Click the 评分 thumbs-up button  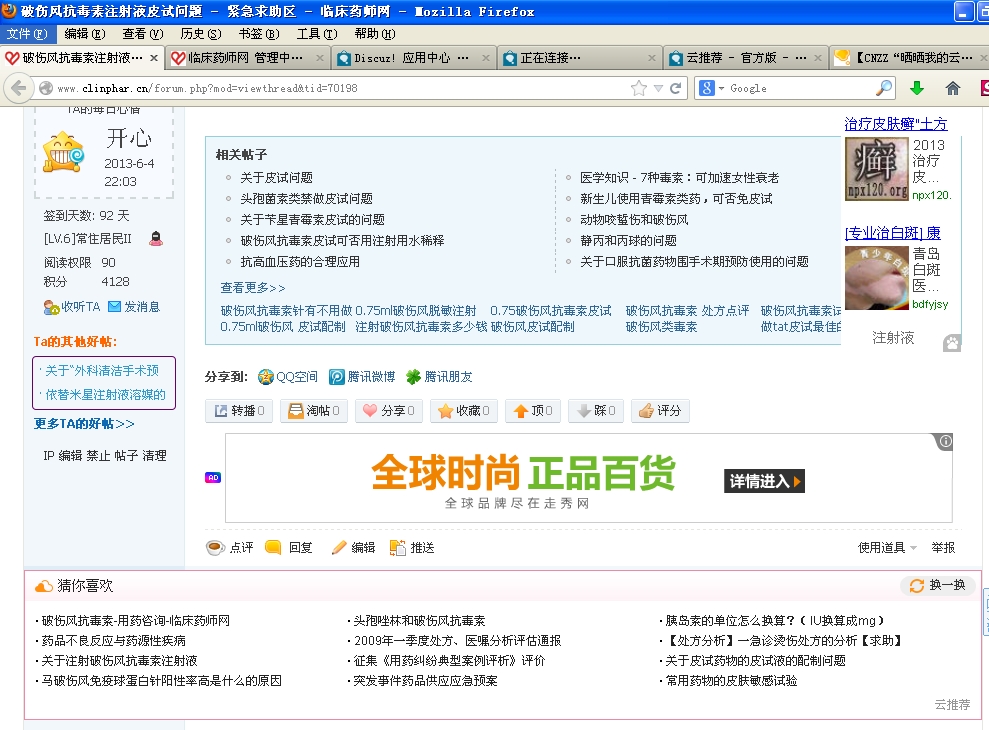660,411
